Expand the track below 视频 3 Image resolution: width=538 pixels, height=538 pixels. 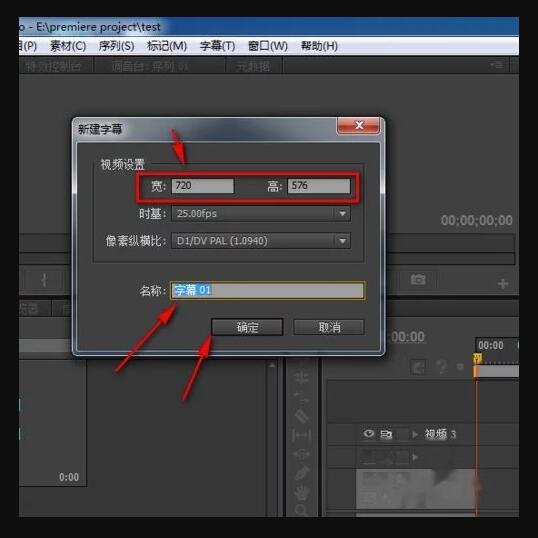point(415,457)
